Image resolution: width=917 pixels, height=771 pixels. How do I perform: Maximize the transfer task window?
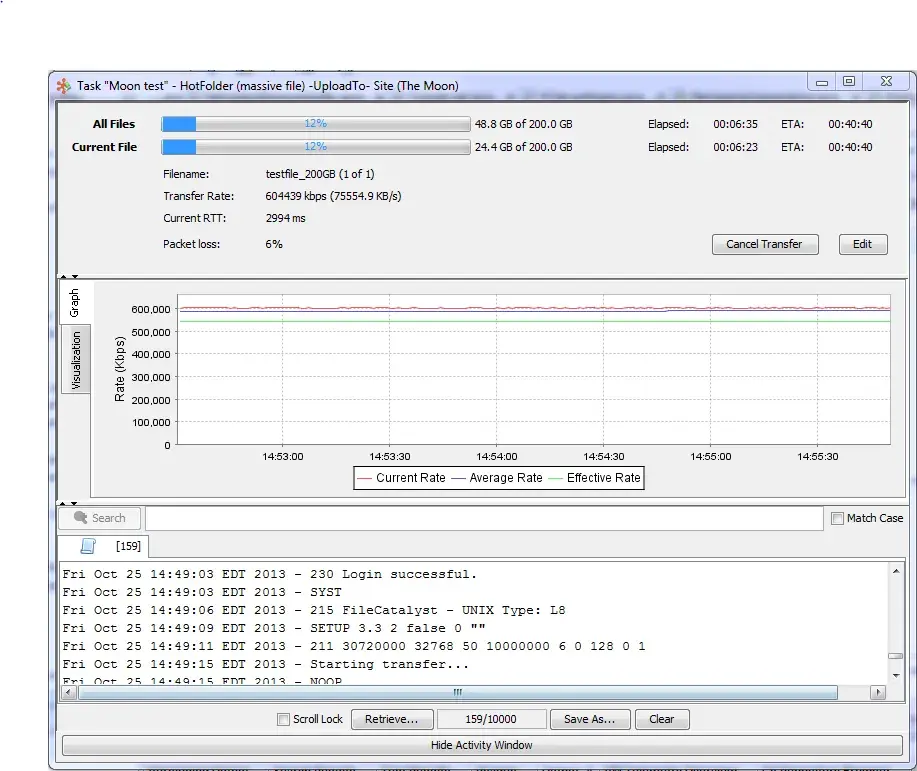click(x=848, y=83)
